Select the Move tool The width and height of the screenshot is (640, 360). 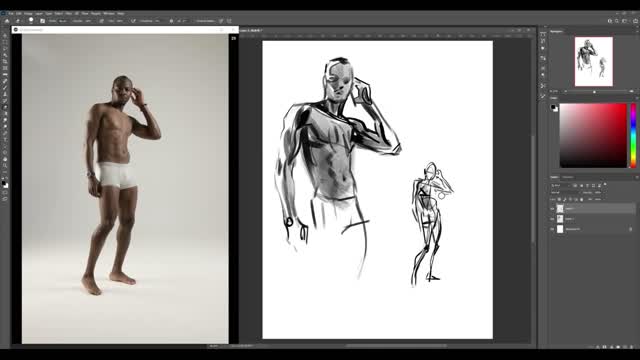(x=5, y=36)
